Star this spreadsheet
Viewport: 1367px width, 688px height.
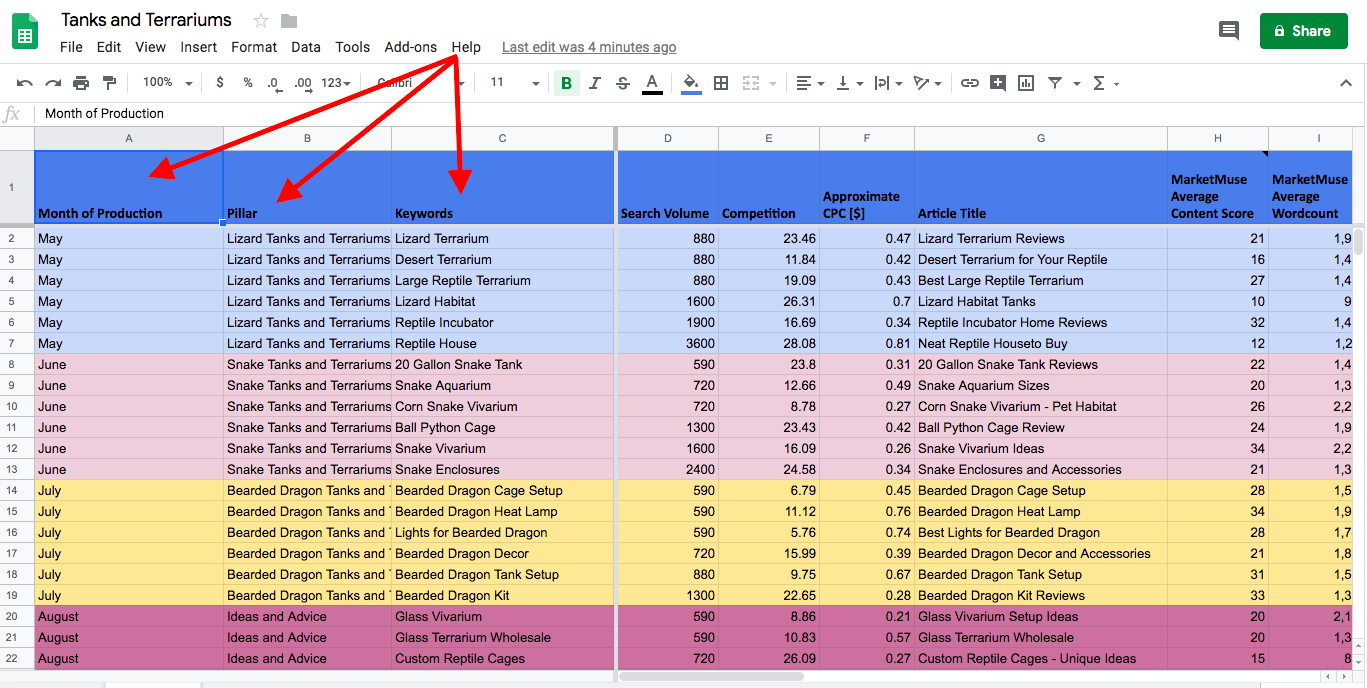pos(261,21)
